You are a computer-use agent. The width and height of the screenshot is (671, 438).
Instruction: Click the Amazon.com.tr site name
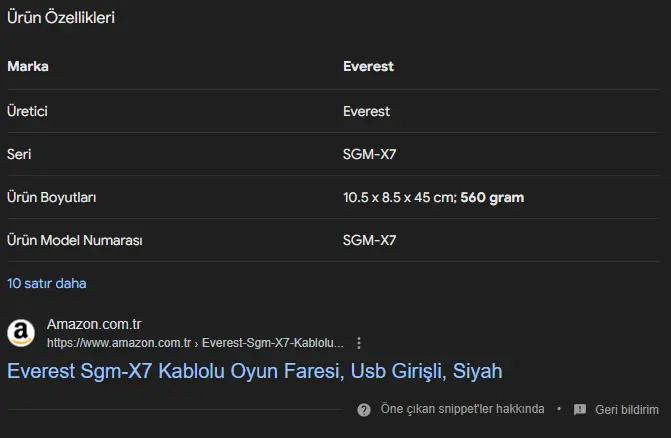[94, 324]
